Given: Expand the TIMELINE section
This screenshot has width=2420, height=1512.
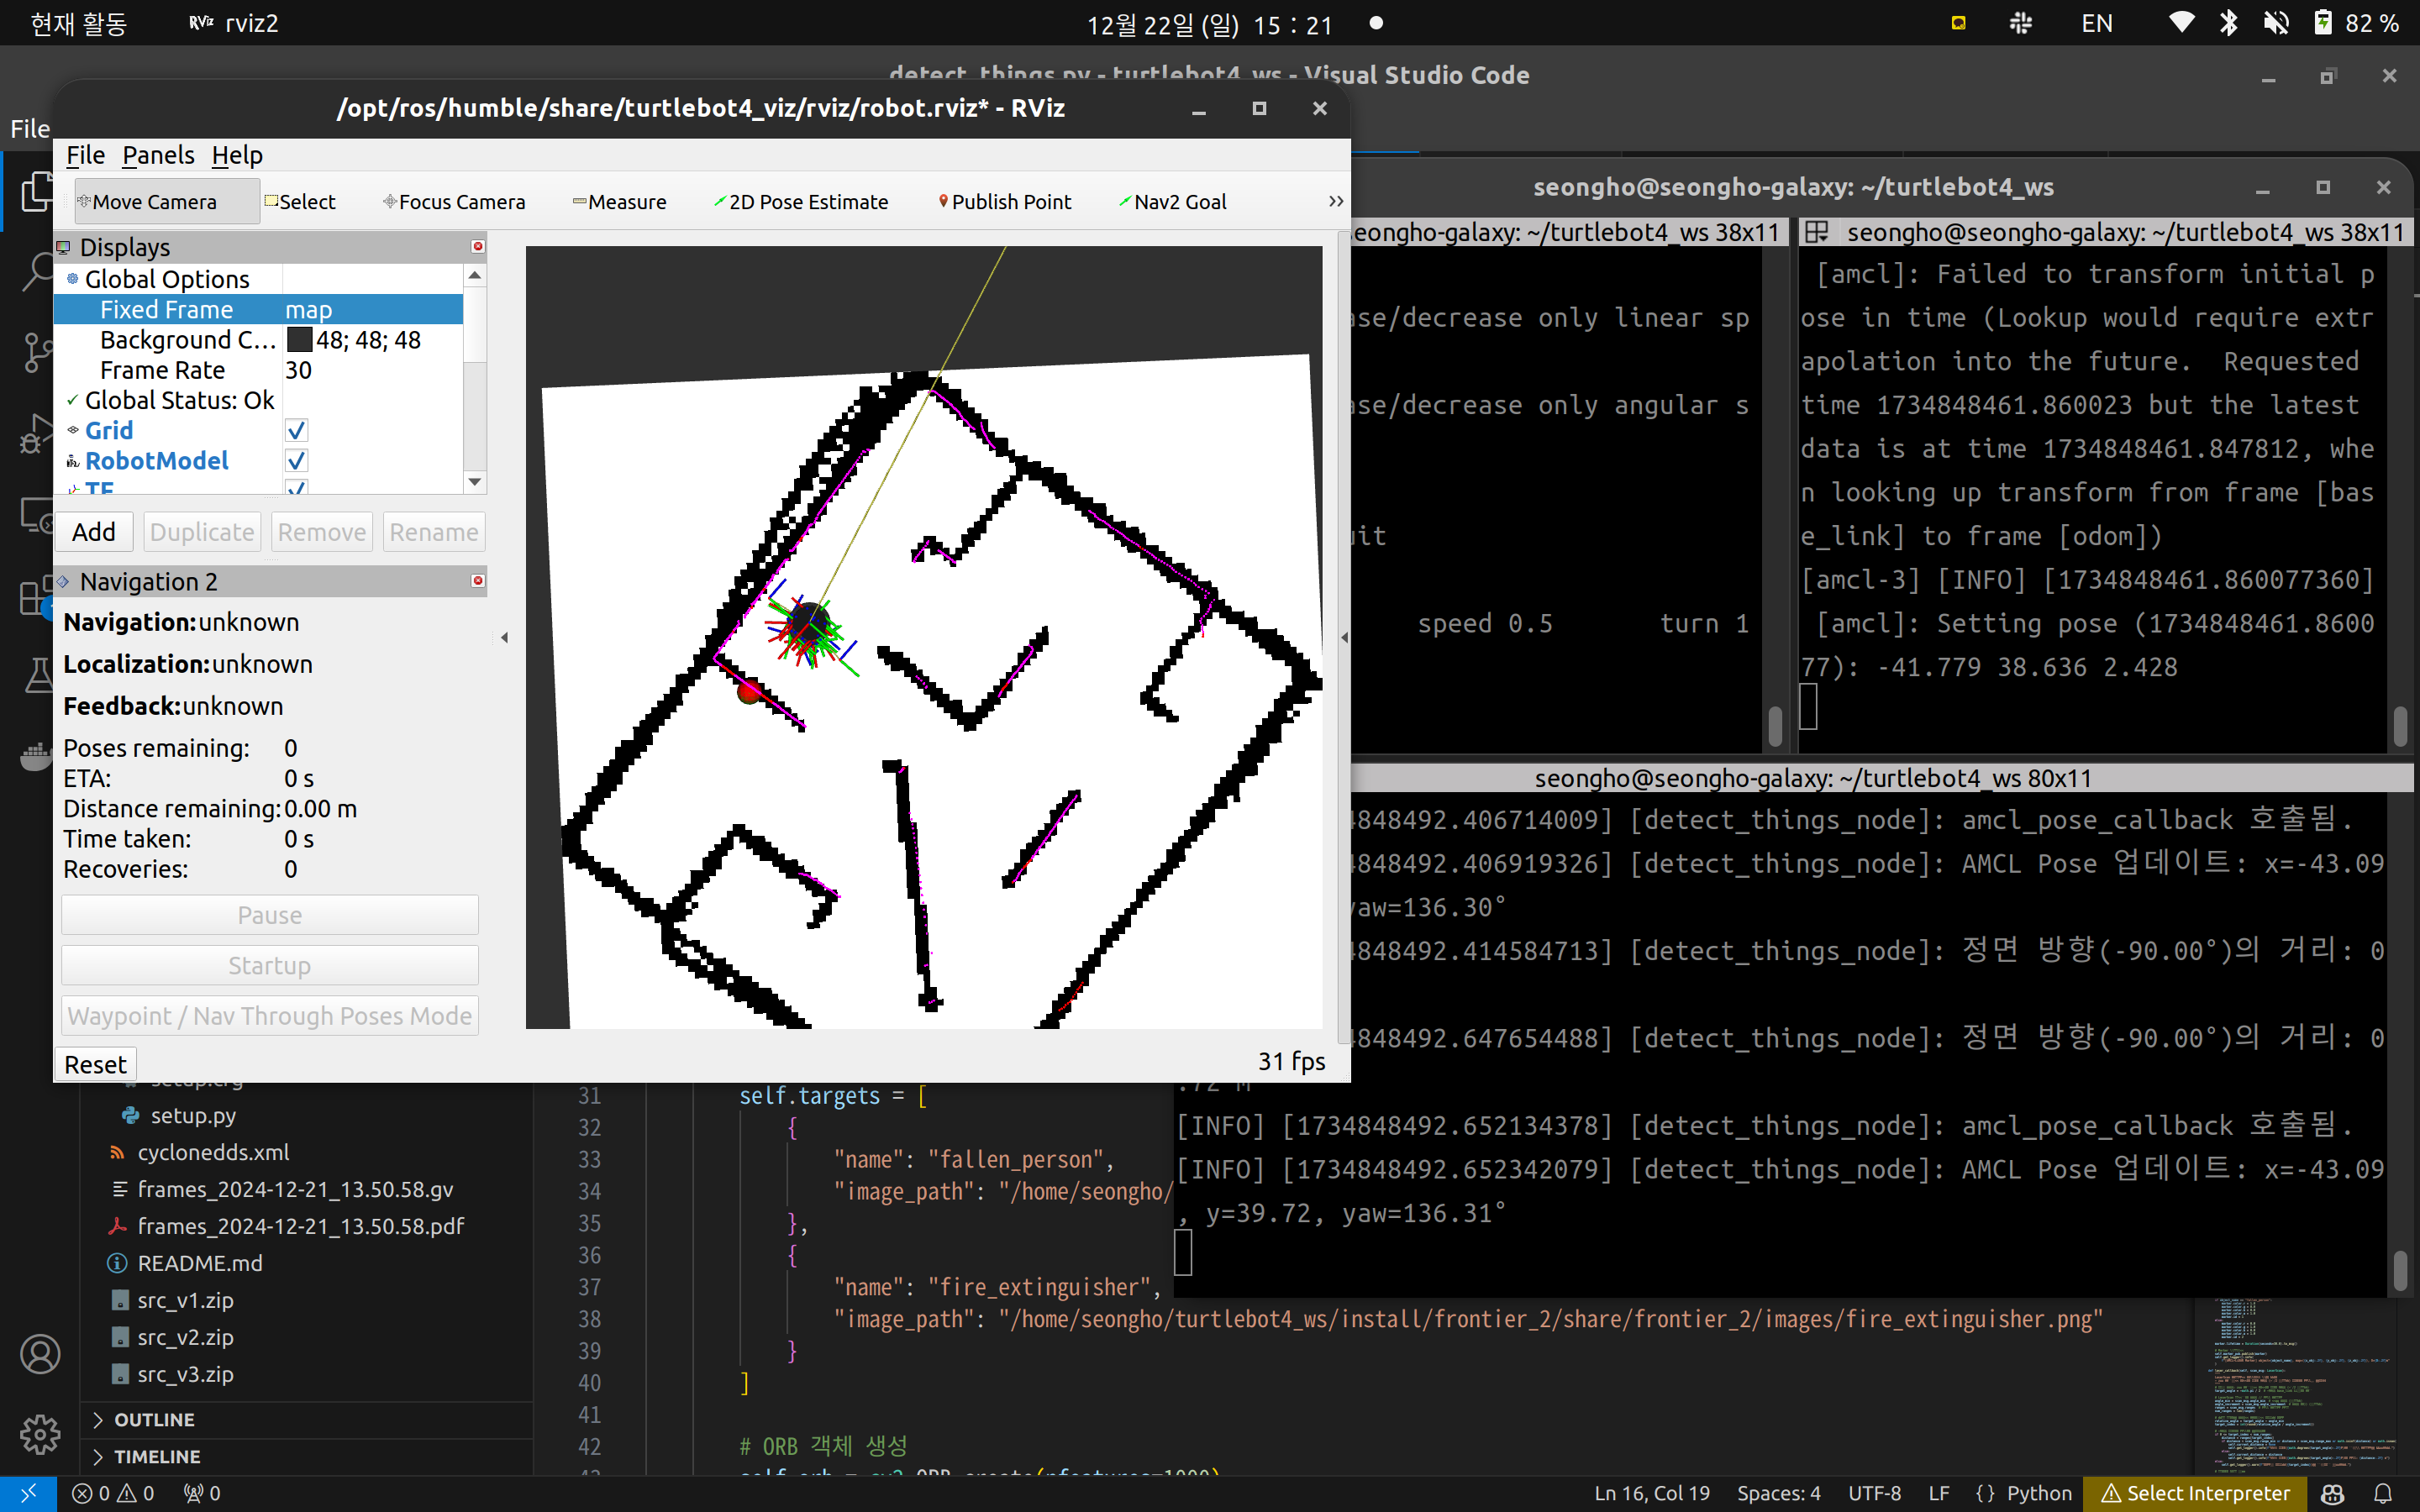Looking at the screenshot, I should (156, 1456).
